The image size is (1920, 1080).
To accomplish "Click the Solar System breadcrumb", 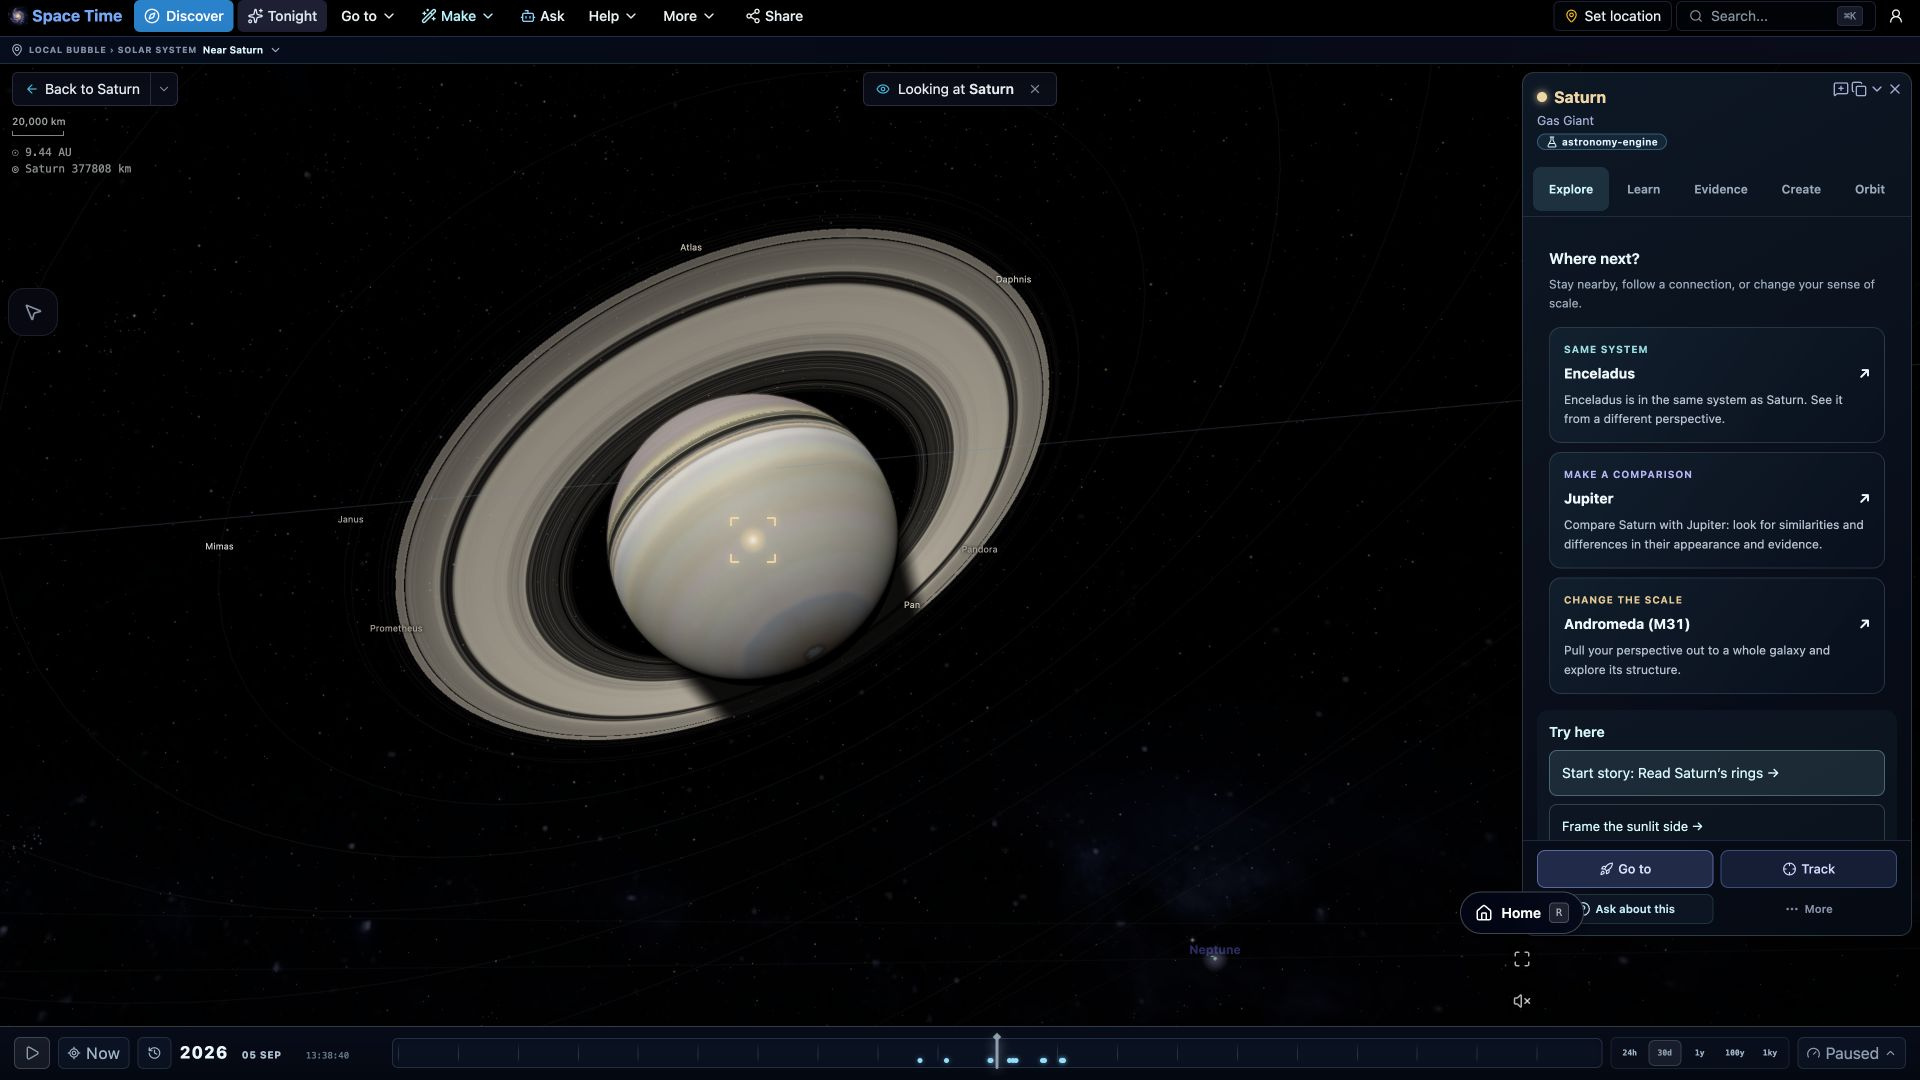I will (x=156, y=50).
